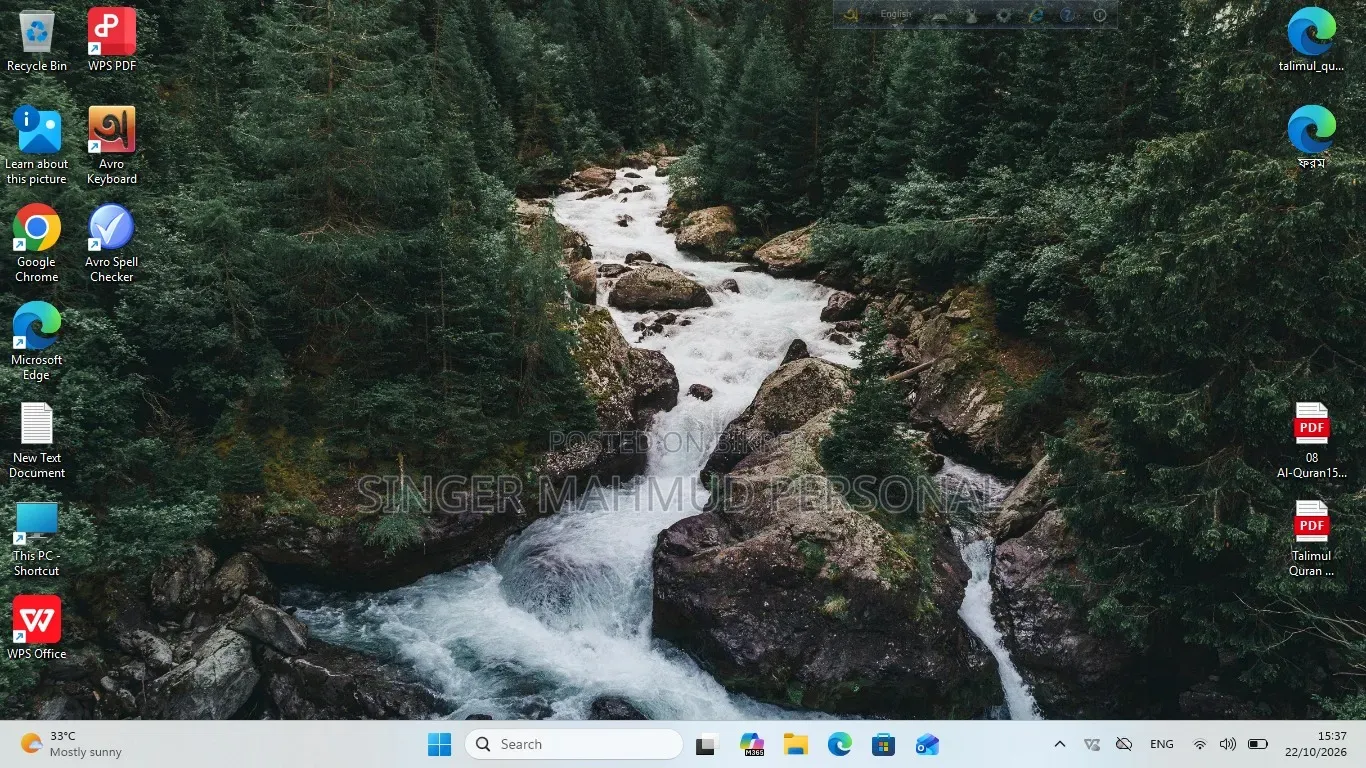
Task: Select the talimul_qu... Edge file icon
Action: tap(1311, 41)
